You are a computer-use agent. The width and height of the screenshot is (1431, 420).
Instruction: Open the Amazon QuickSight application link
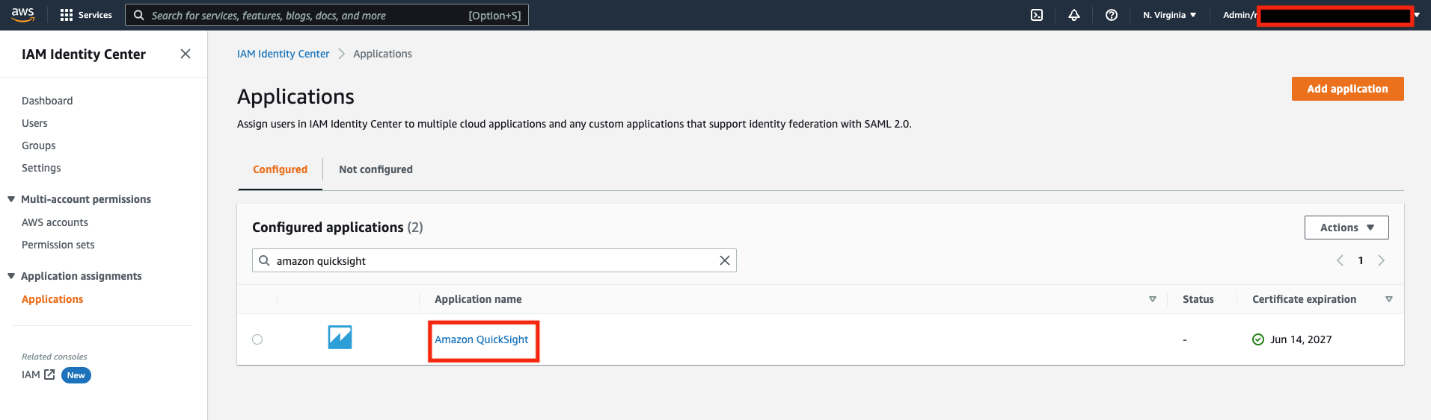(481, 340)
